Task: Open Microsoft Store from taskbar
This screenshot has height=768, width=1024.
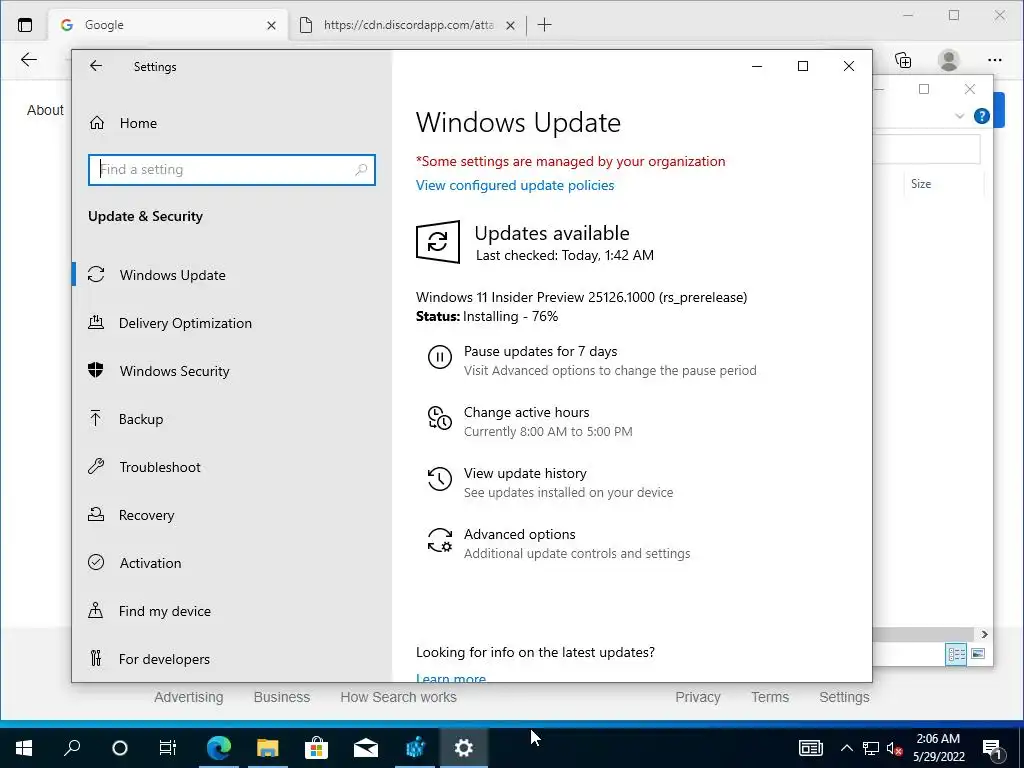Action: [x=316, y=748]
